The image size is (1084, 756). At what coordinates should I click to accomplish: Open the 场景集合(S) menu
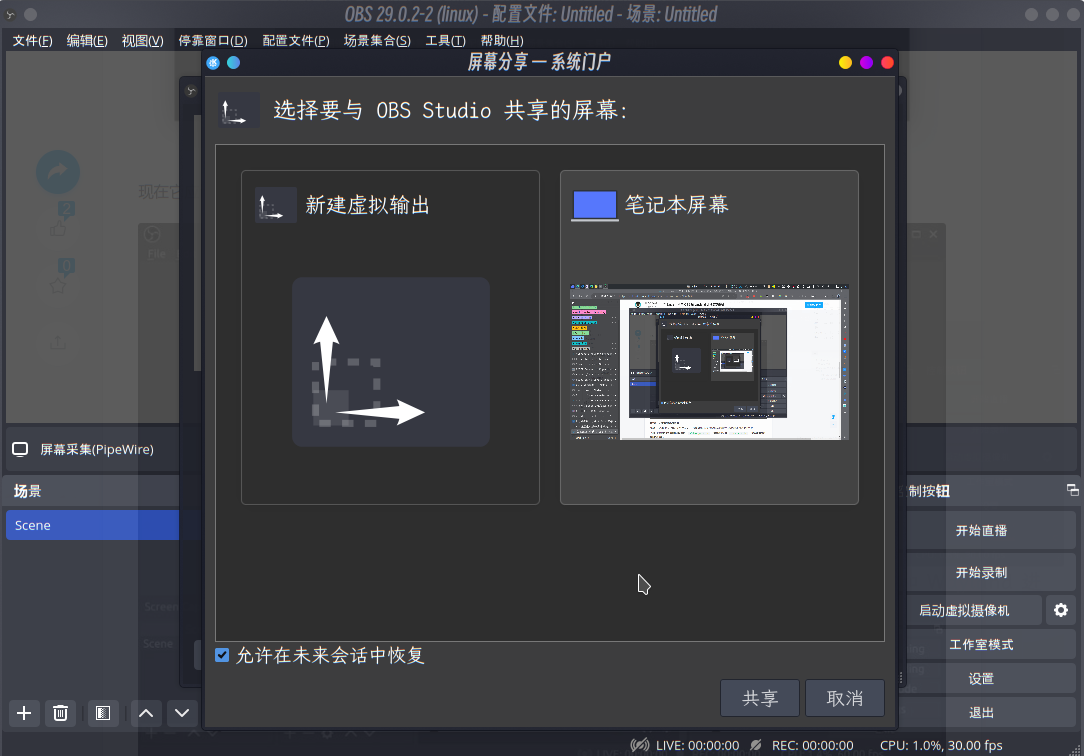coord(377,41)
